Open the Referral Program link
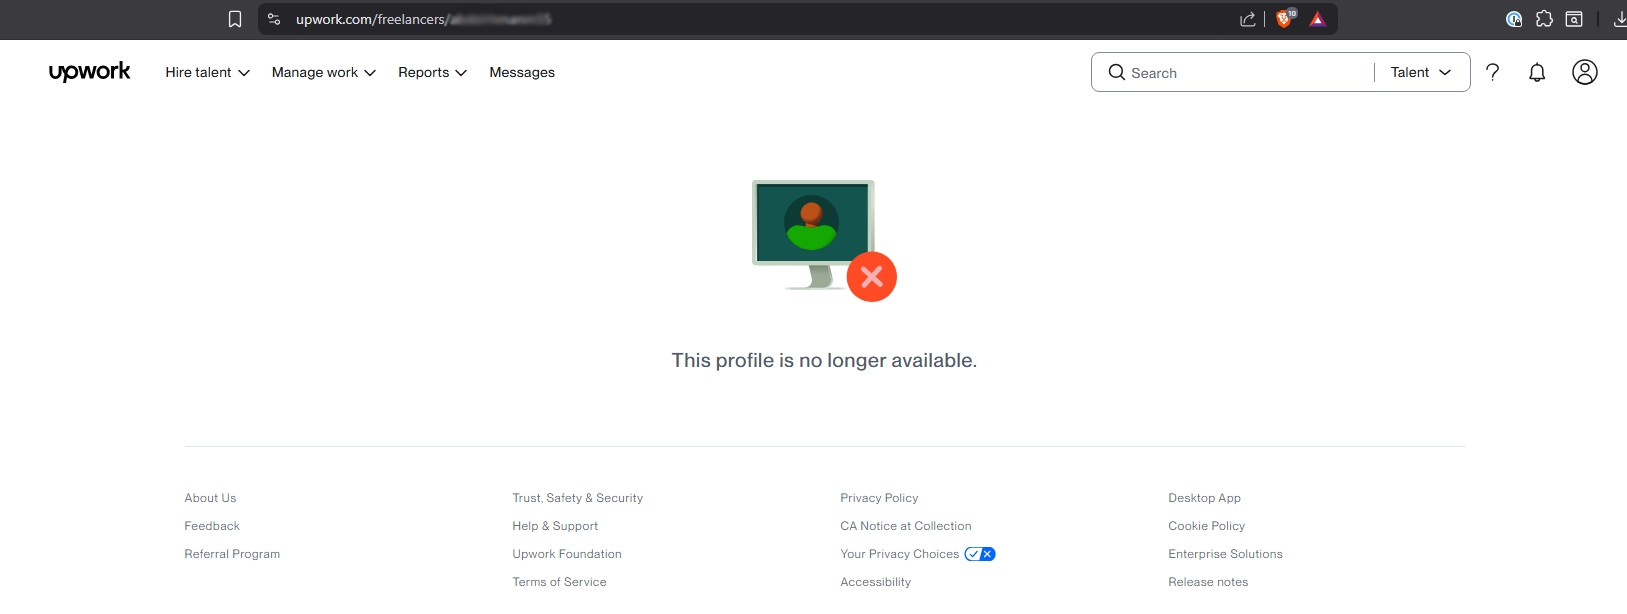Screen dimensions: 1627x614 (x=232, y=554)
